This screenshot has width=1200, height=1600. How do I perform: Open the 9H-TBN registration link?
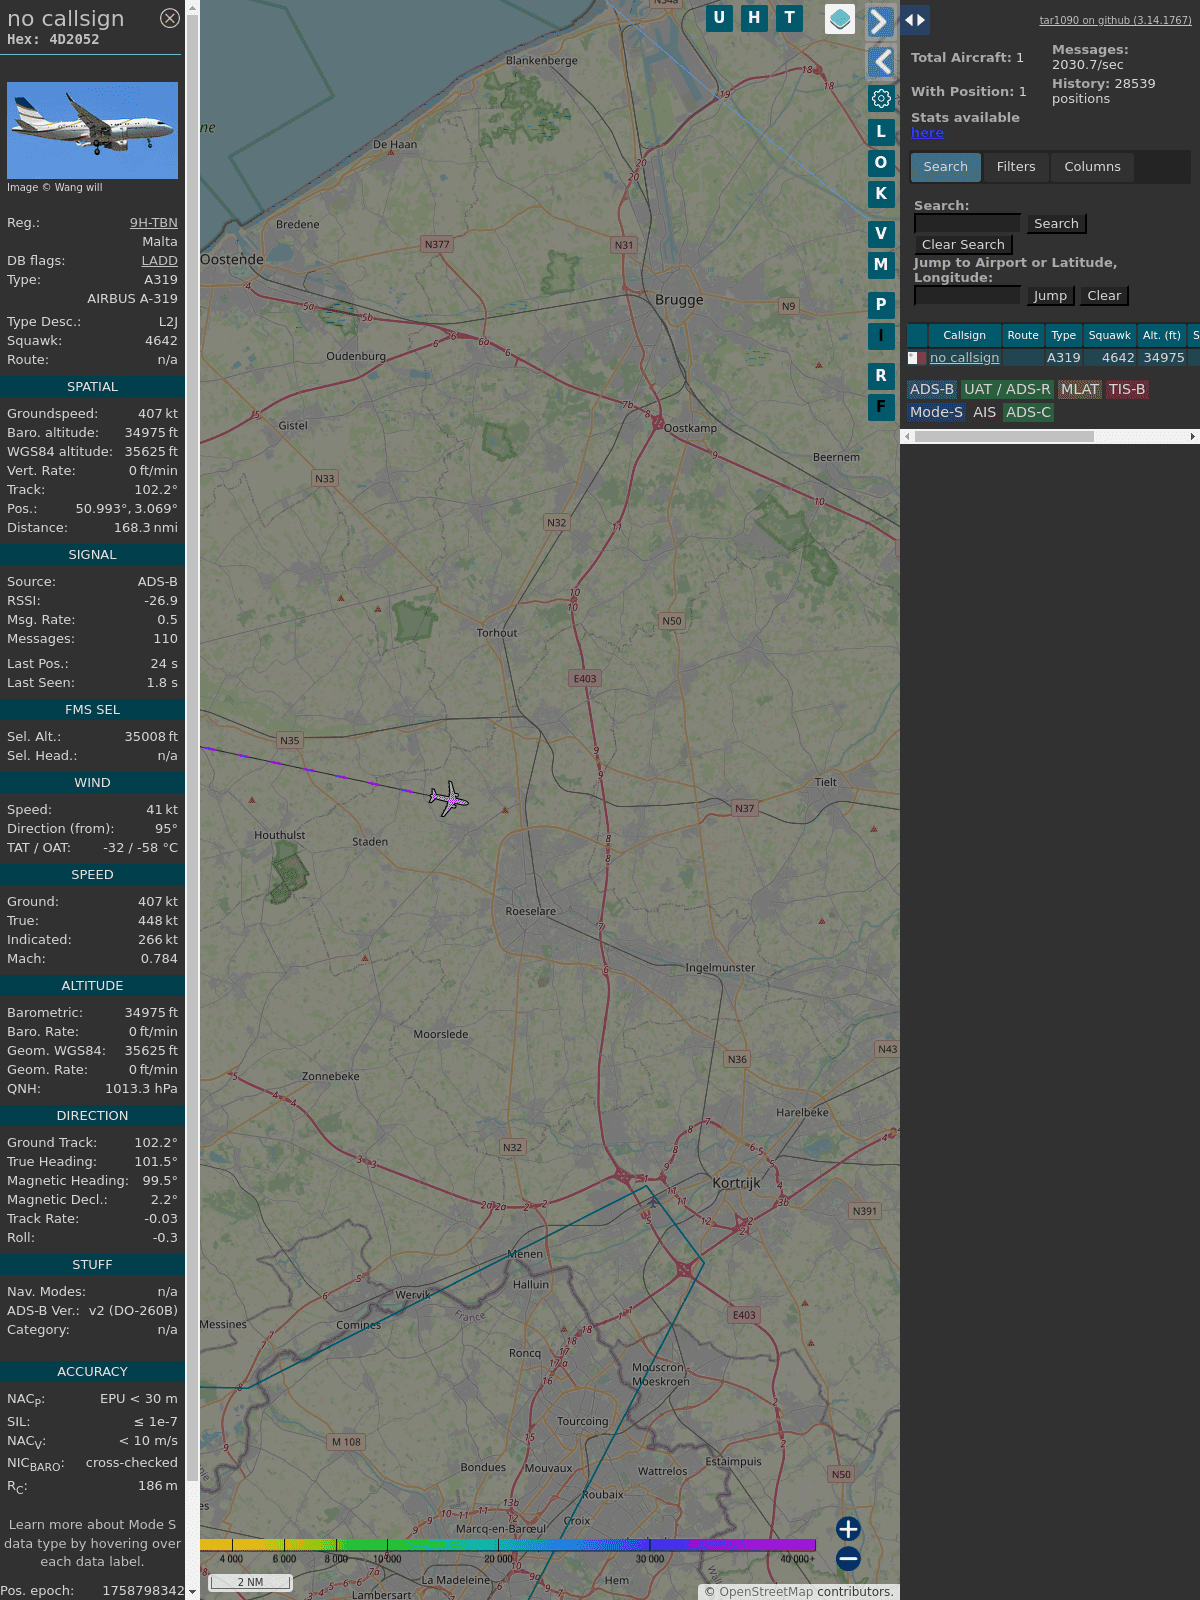(153, 223)
